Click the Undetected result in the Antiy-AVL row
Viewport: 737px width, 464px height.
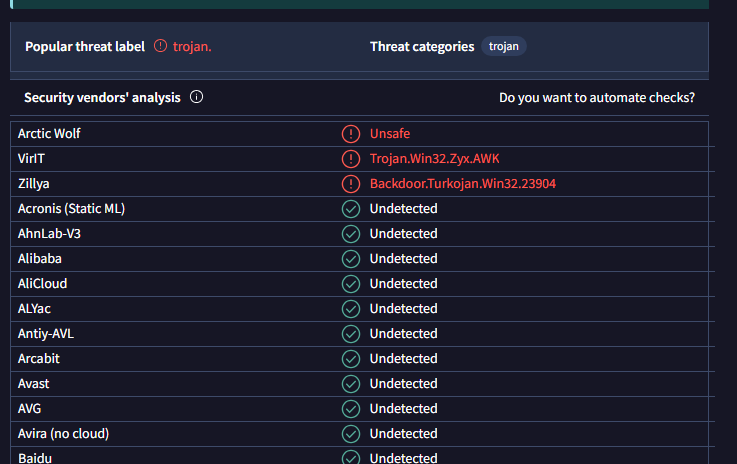403,333
